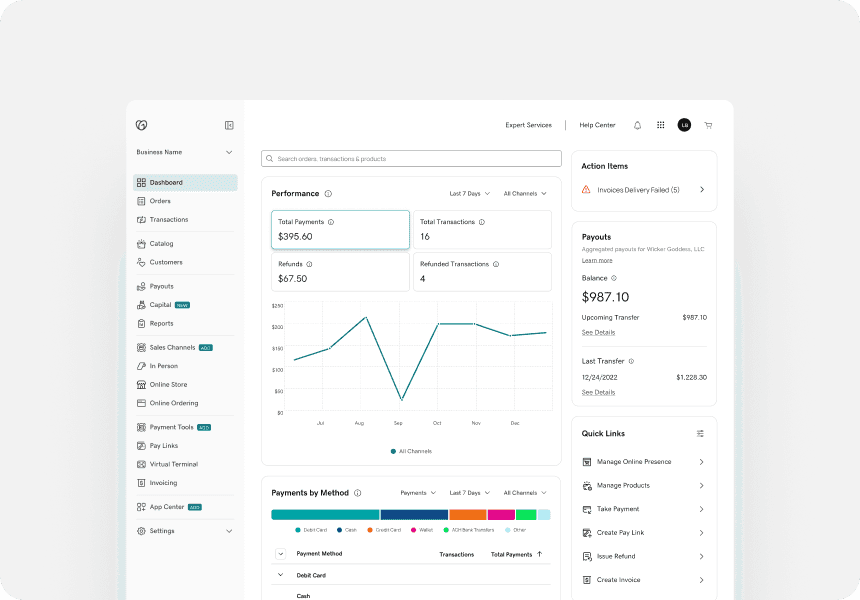This screenshot has height=600, width=860.
Task: Toggle Other legend item
Action: (516, 530)
